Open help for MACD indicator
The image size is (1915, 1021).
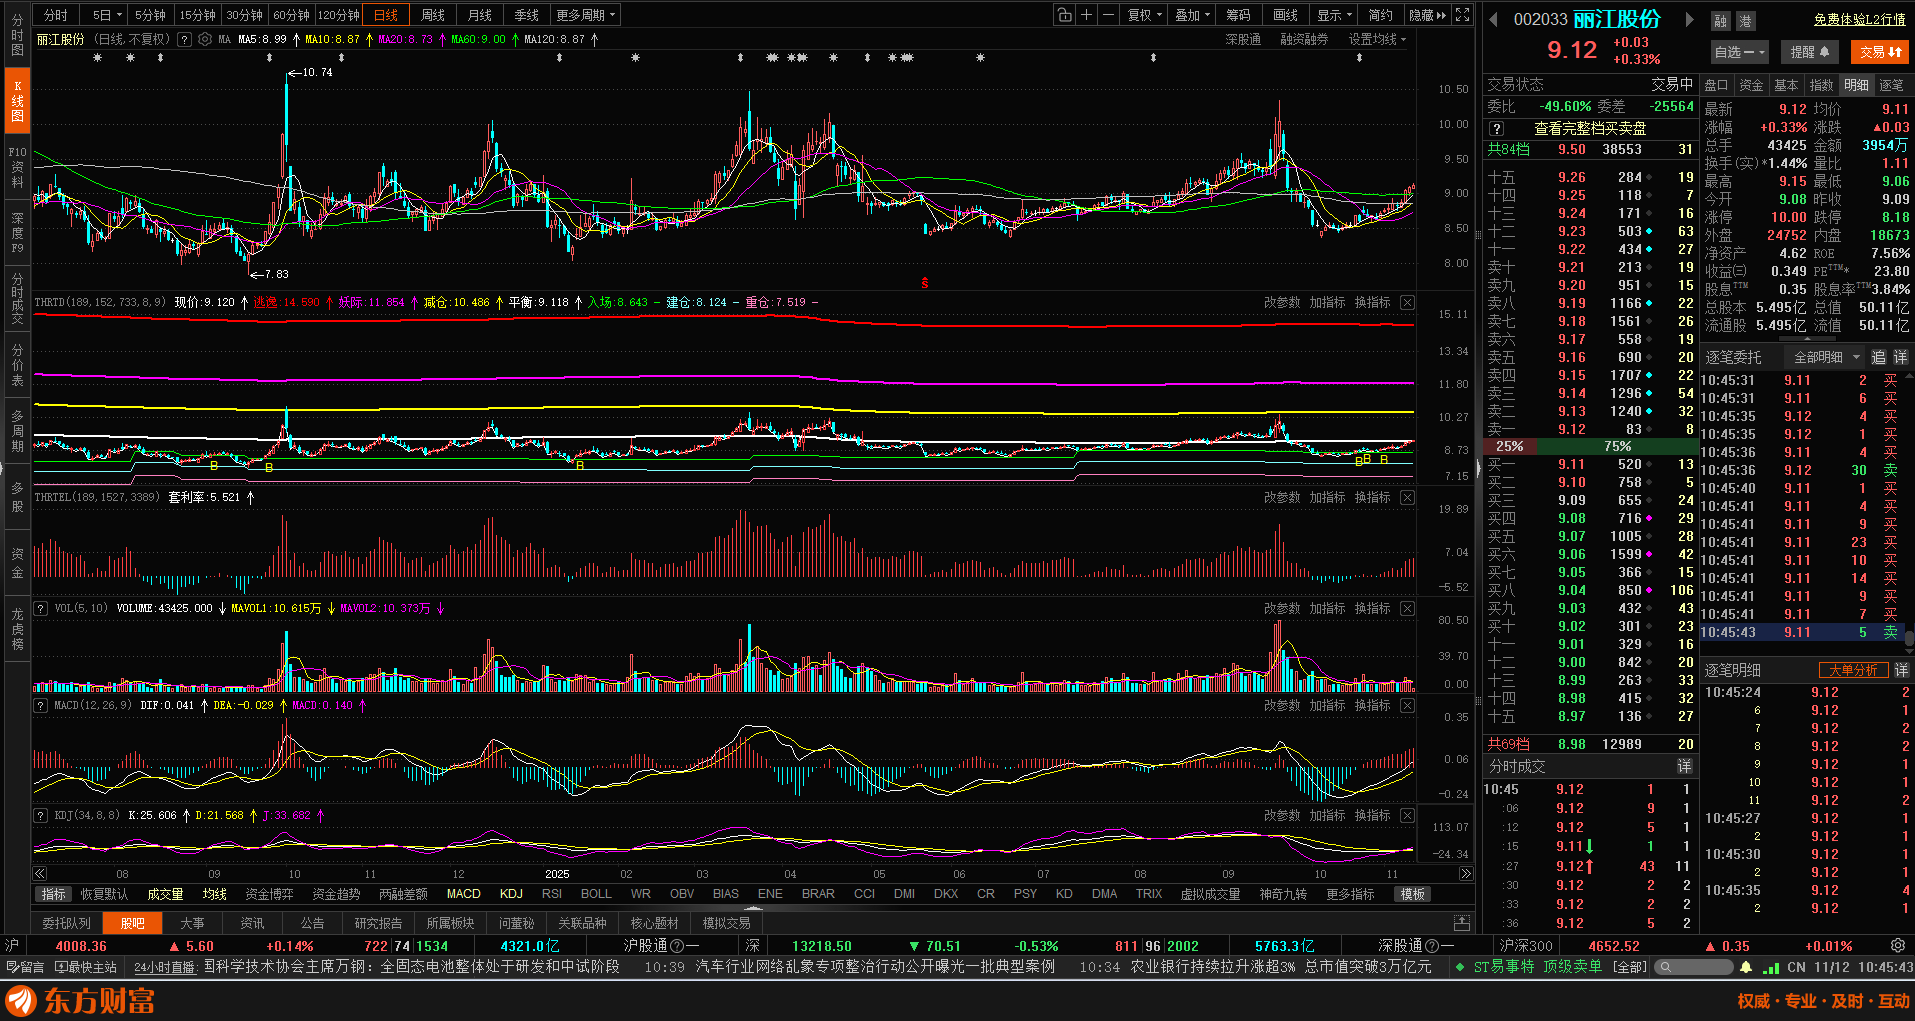[41, 705]
